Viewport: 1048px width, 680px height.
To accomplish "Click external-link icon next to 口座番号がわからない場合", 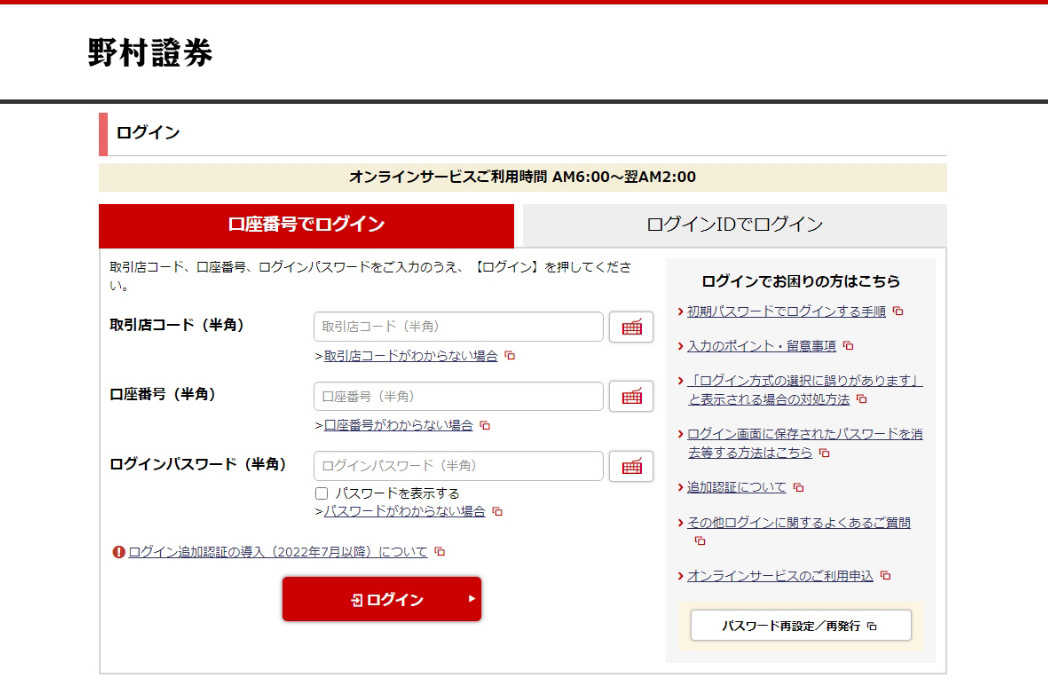I will [485, 425].
